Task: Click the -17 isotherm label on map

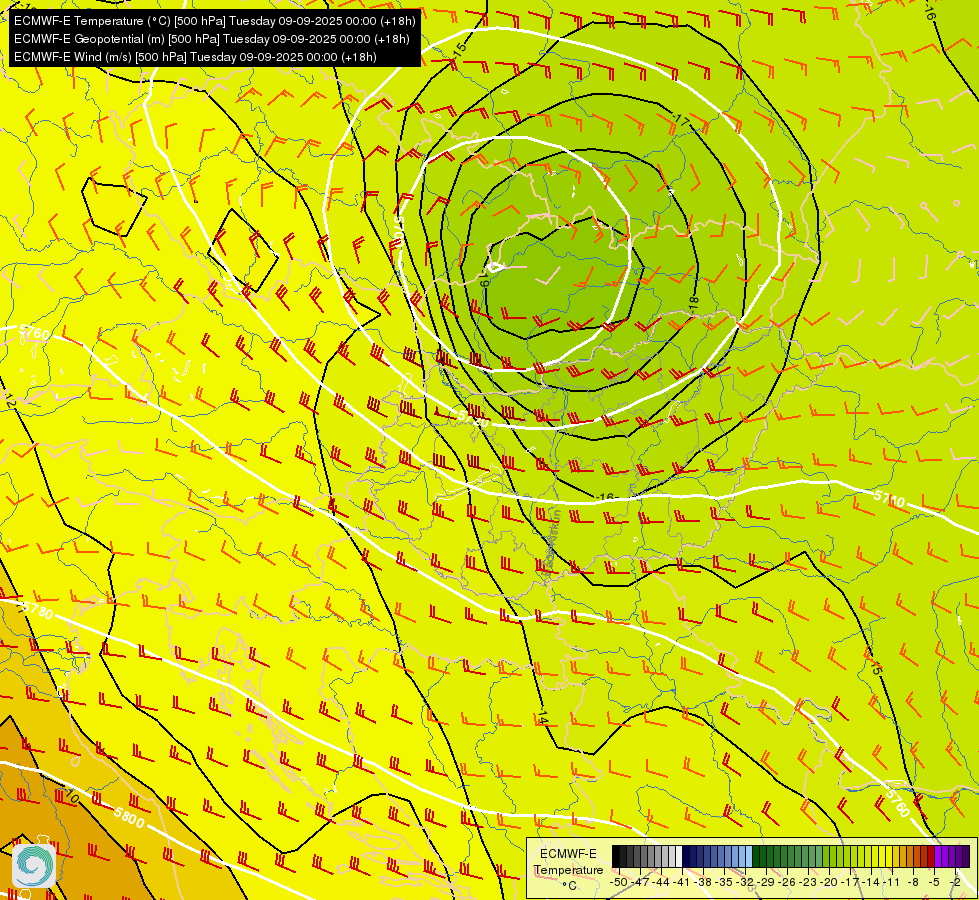Action: 681,120
